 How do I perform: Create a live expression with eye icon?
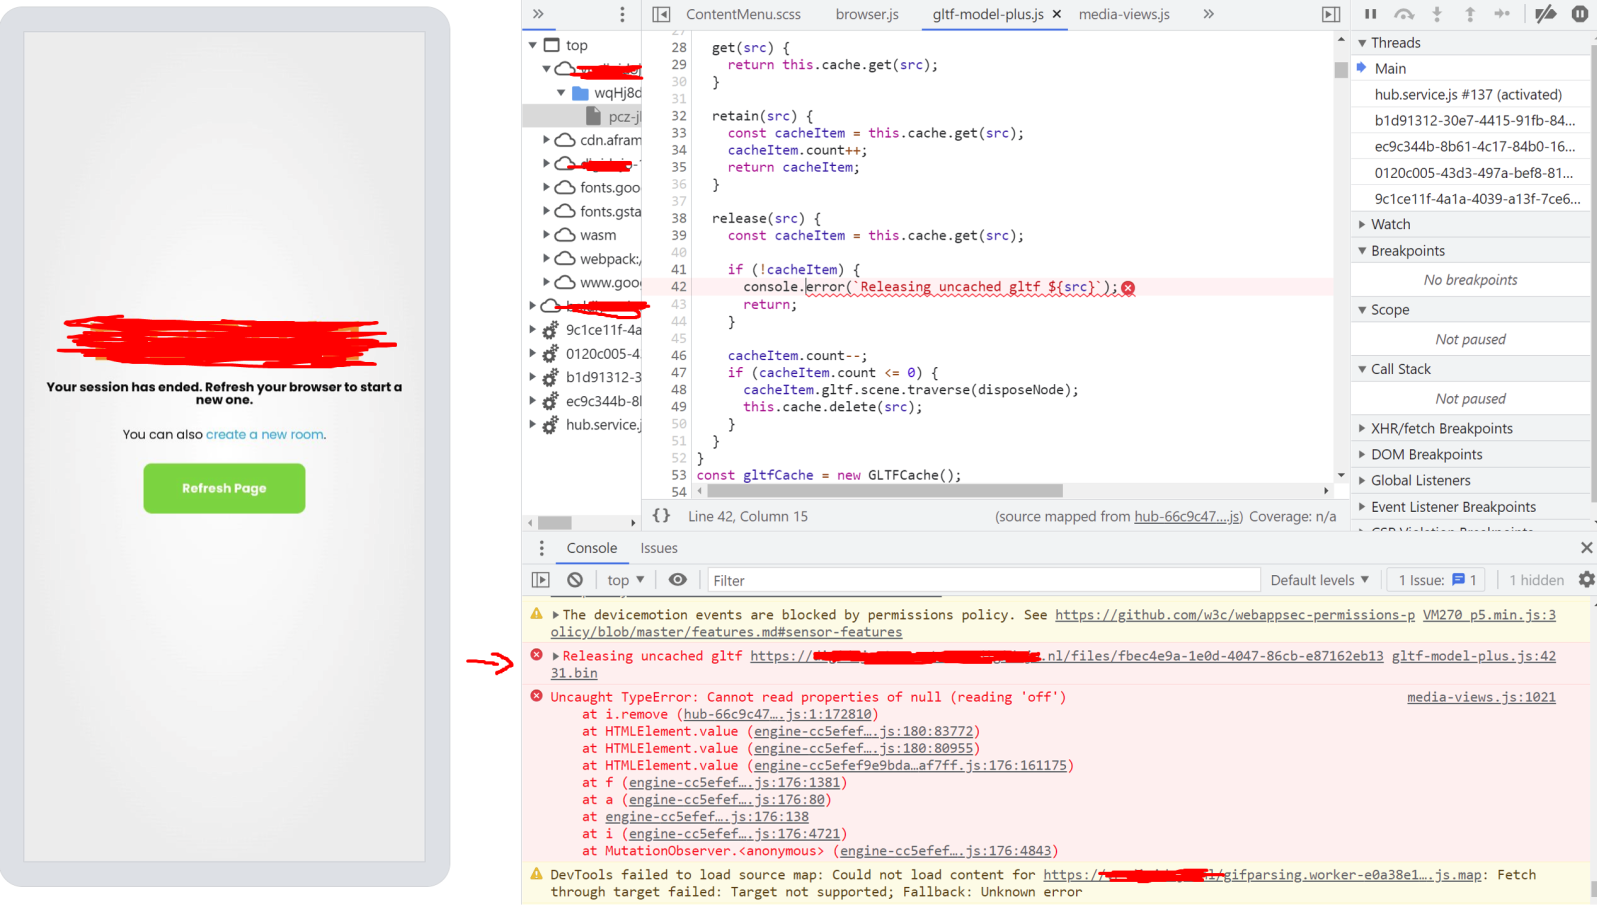[x=677, y=580]
